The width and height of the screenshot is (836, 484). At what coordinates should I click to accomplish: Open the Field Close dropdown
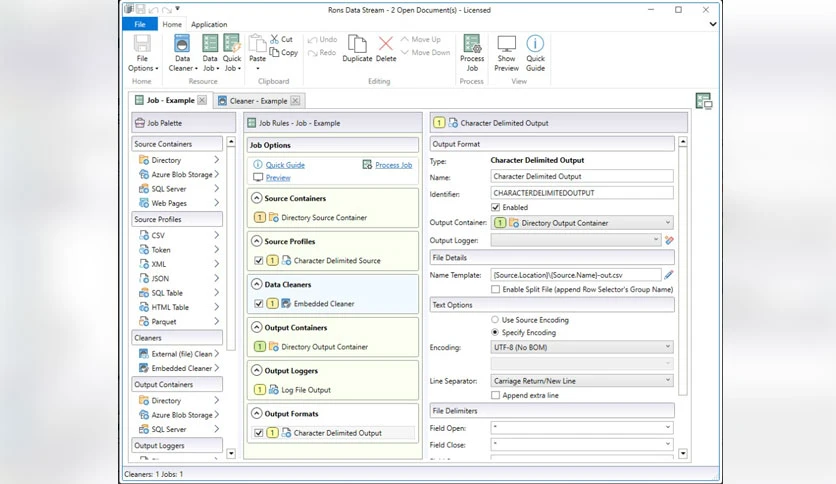[582, 444]
